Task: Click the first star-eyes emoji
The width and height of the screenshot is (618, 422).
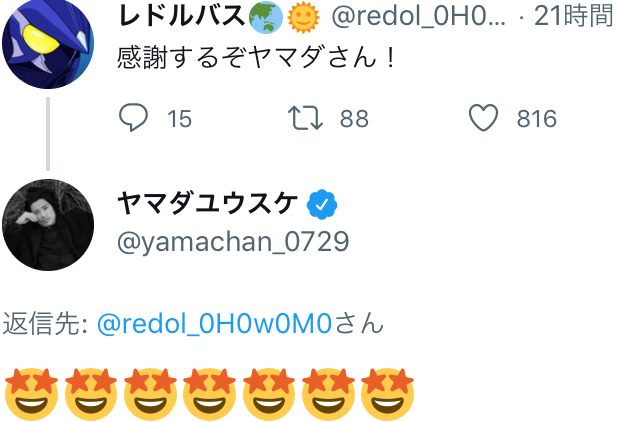Action: (x=31, y=393)
